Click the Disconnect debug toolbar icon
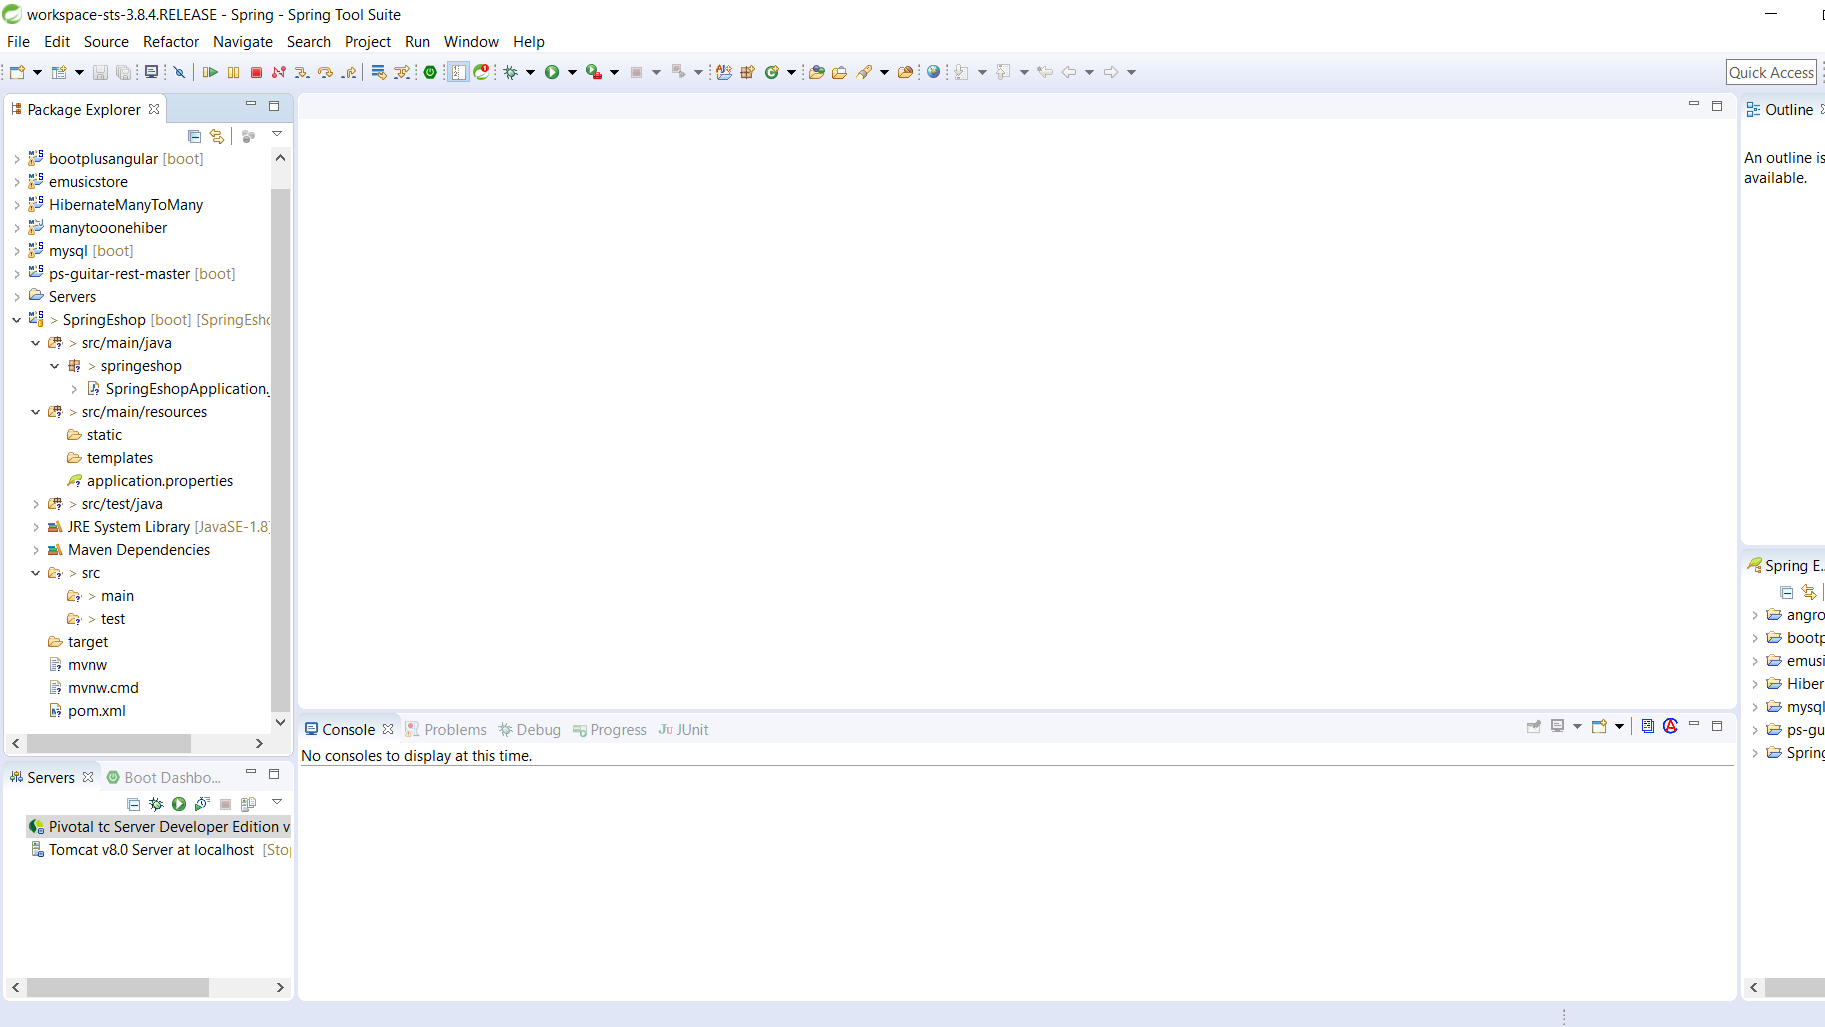1825x1027 pixels. [x=279, y=72]
